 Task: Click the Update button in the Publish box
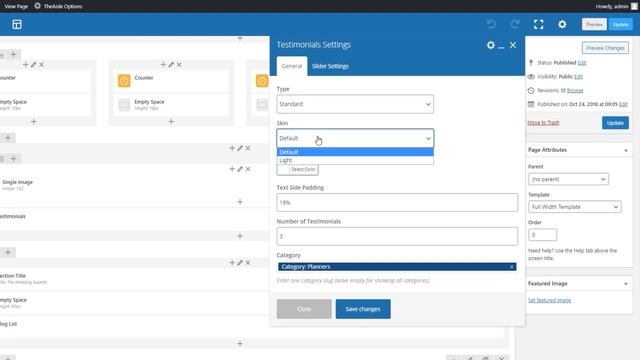(x=615, y=123)
